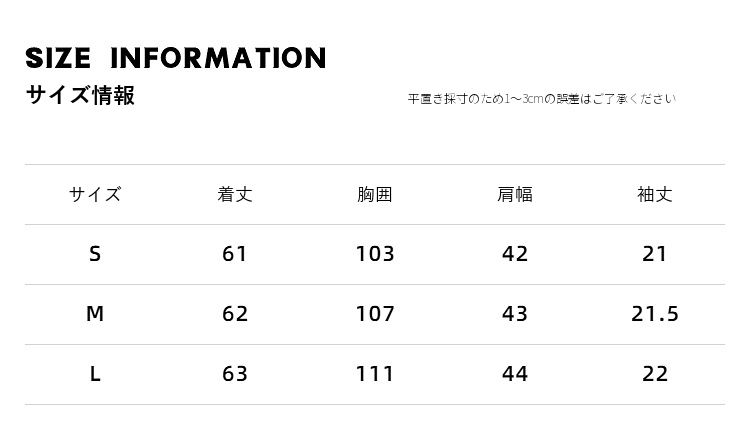Select the サイズ column header
The image size is (750, 446).
point(95,194)
